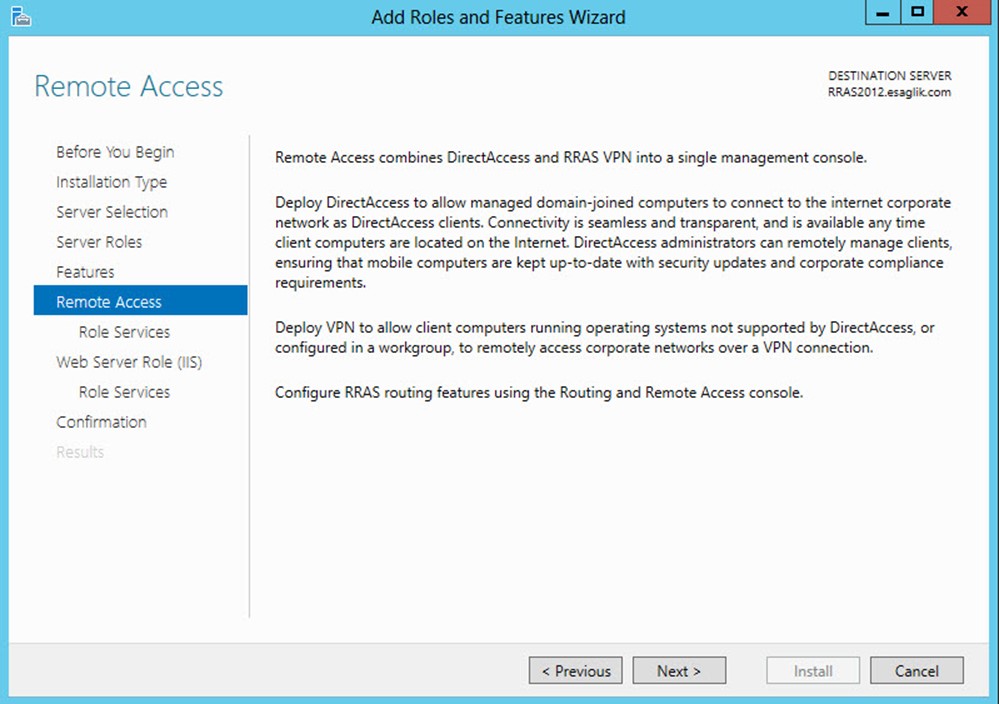Go to the Before You Begin step

tap(115, 152)
